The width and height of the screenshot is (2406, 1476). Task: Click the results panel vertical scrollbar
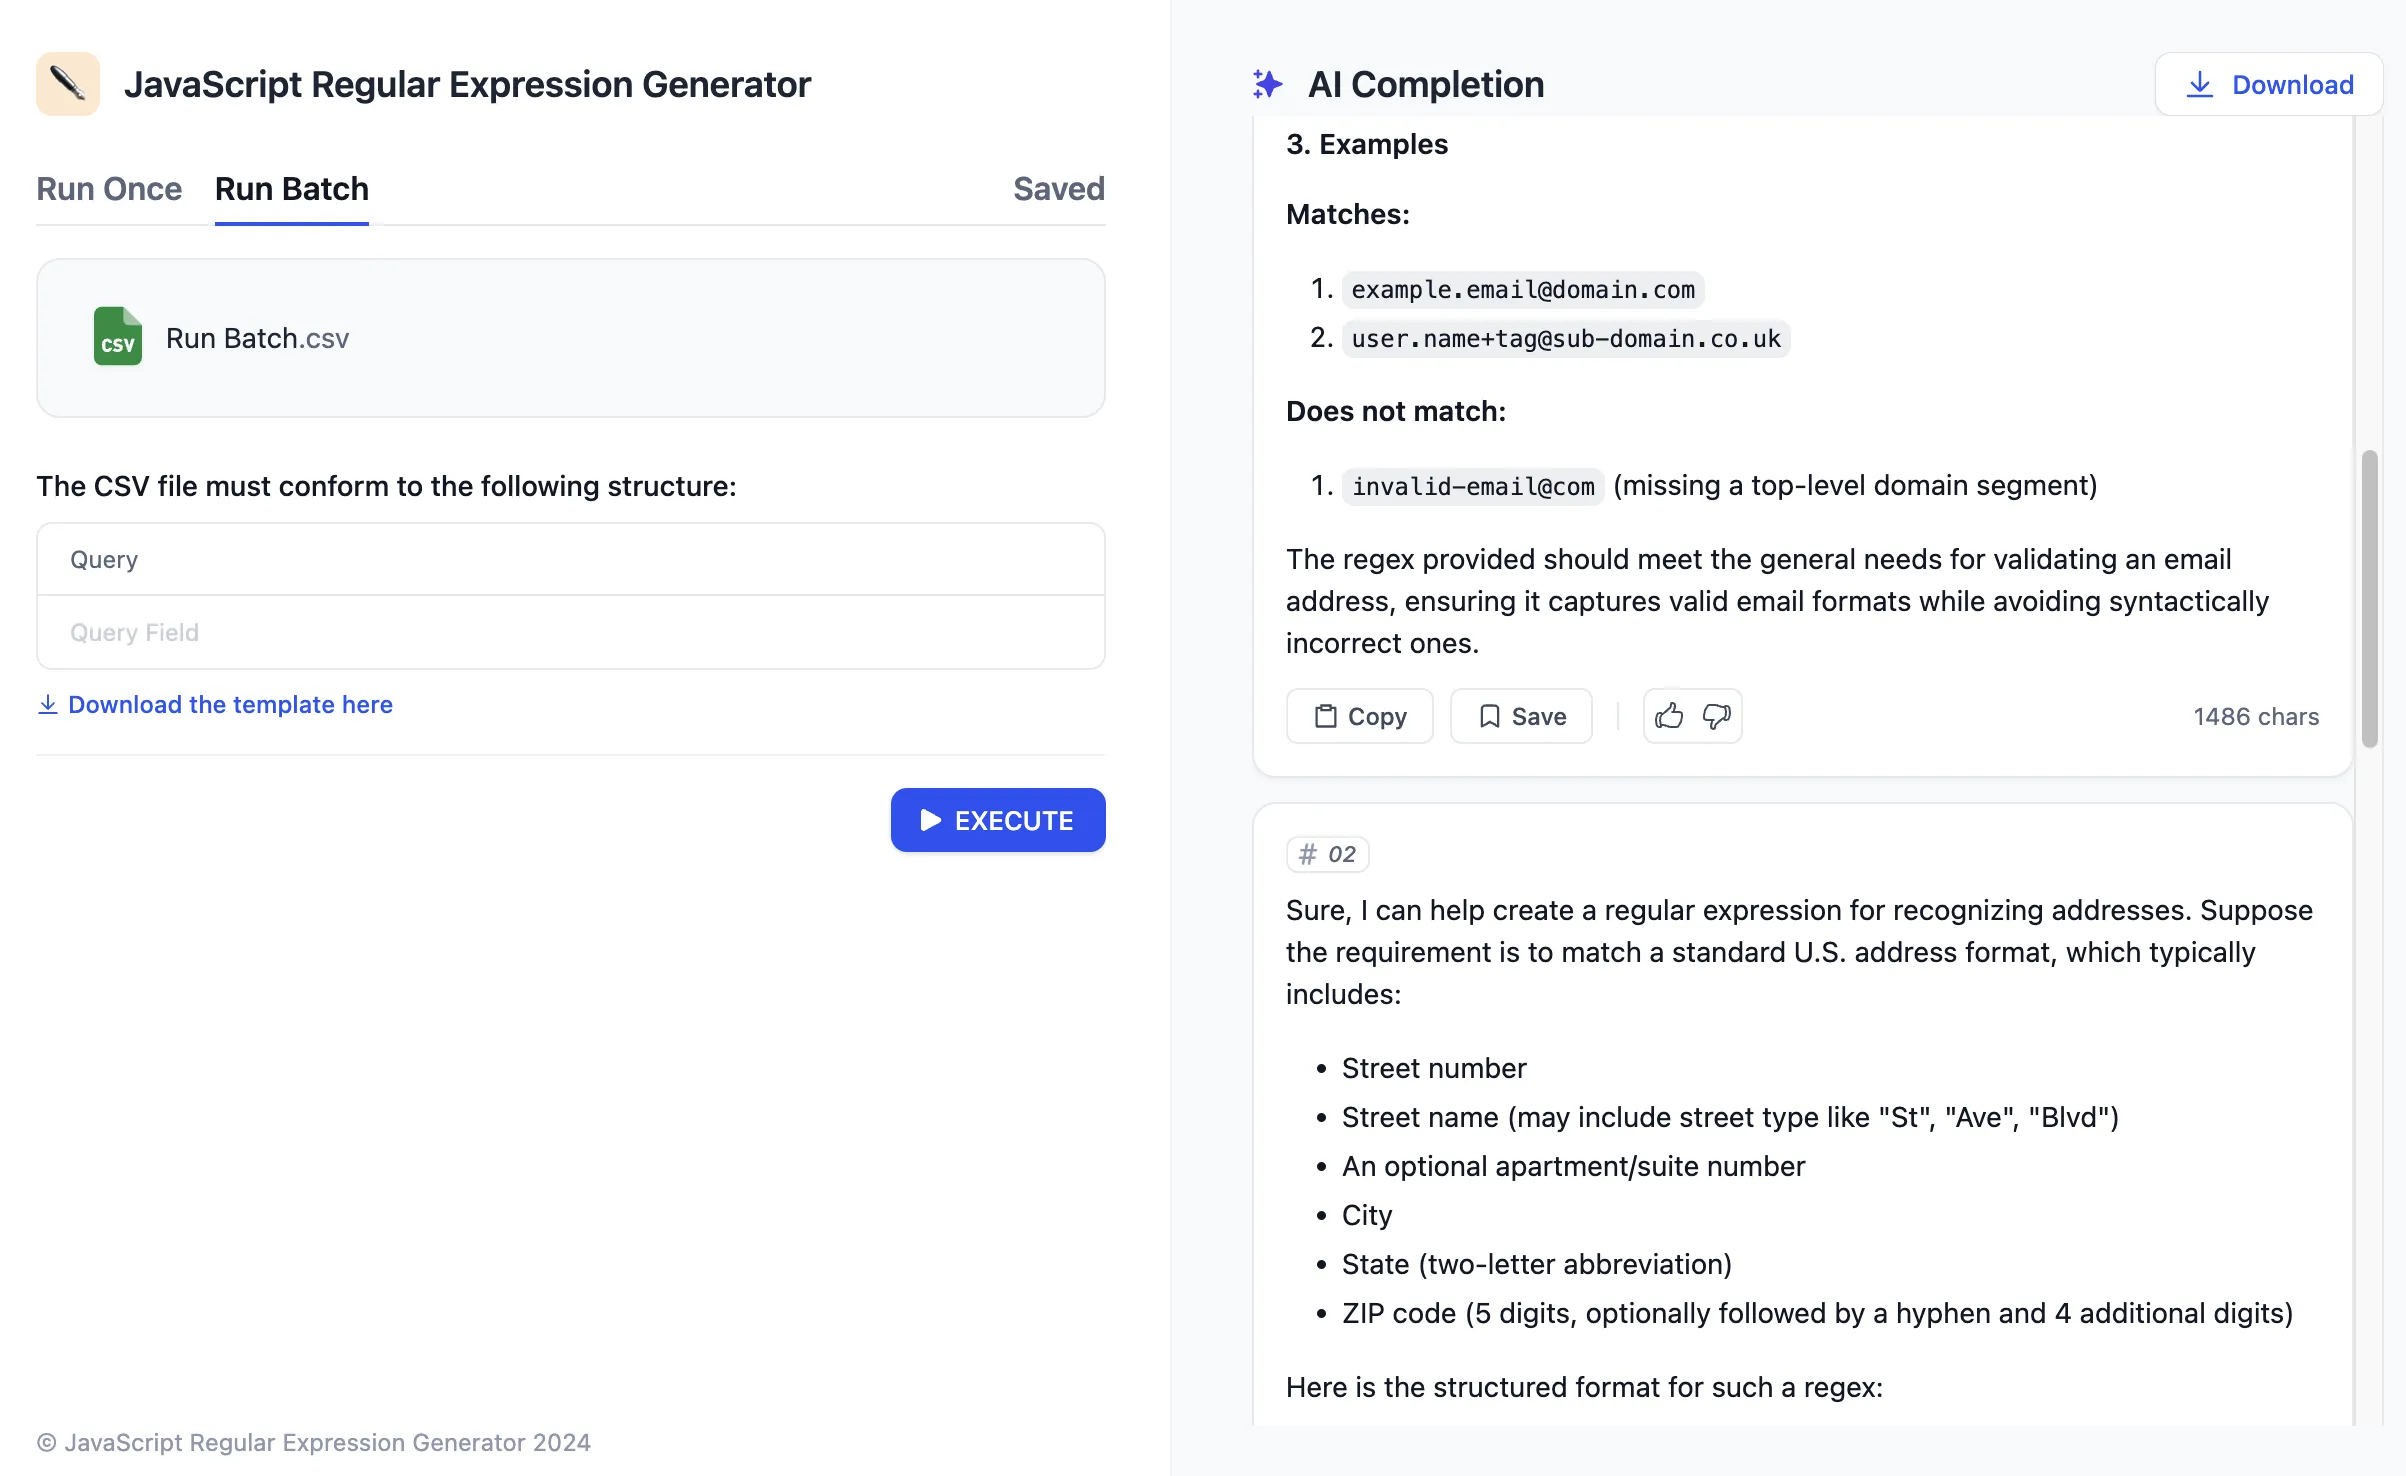(2369, 598)
